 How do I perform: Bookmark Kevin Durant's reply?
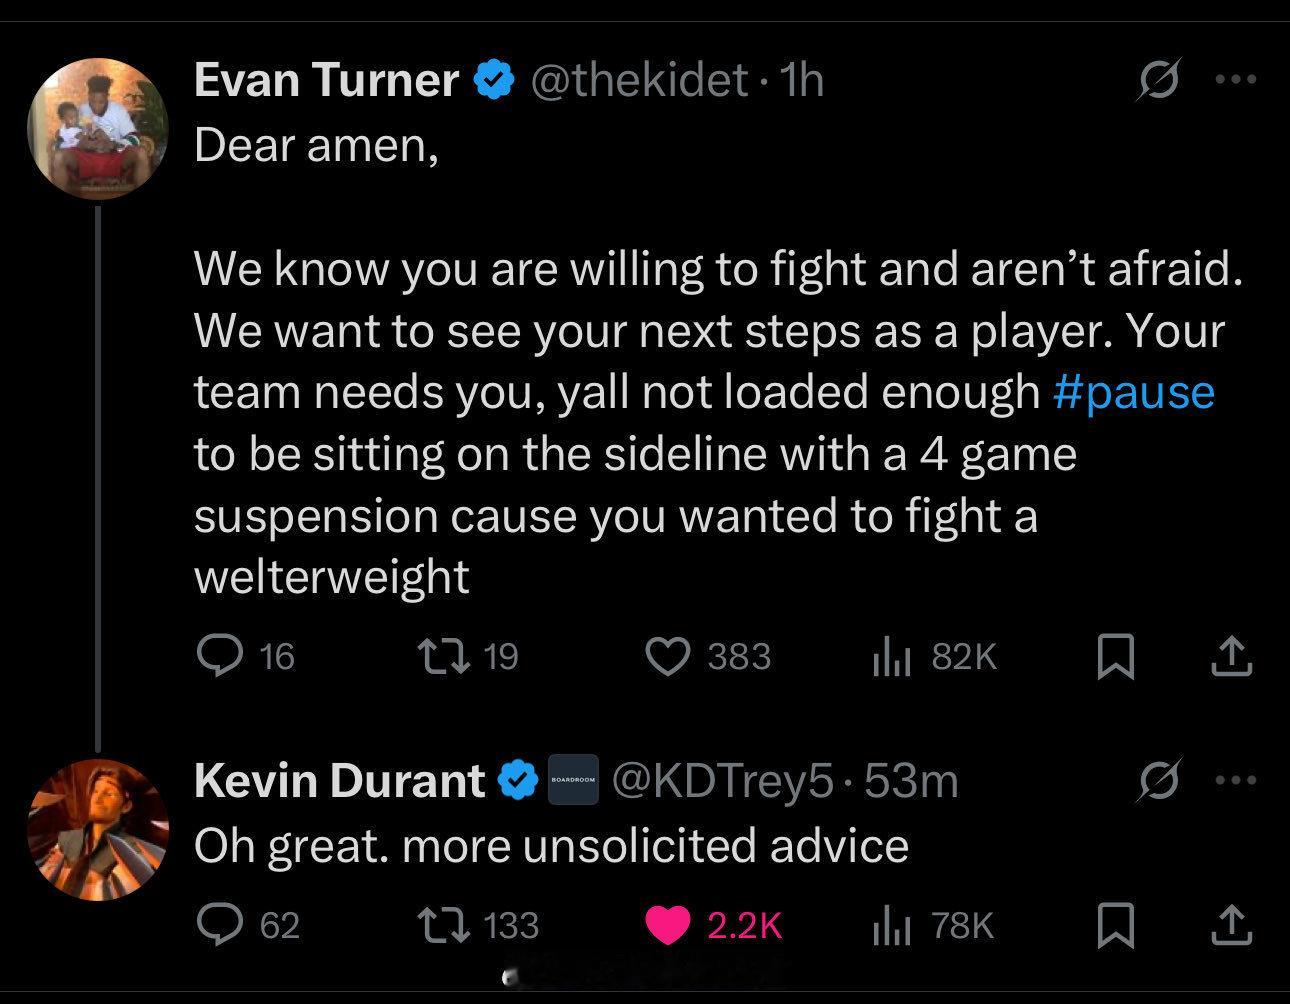pyautogui.click(x=1115, y=926)
